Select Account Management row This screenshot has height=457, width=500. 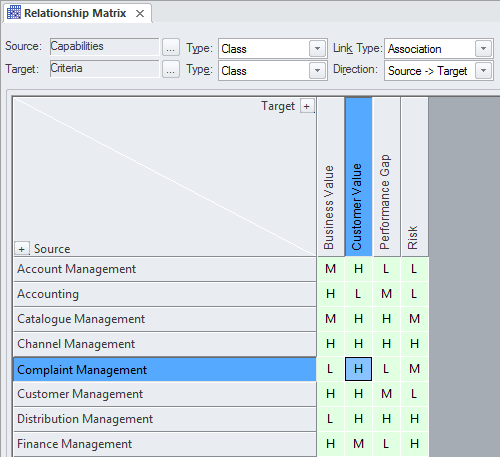165,269
